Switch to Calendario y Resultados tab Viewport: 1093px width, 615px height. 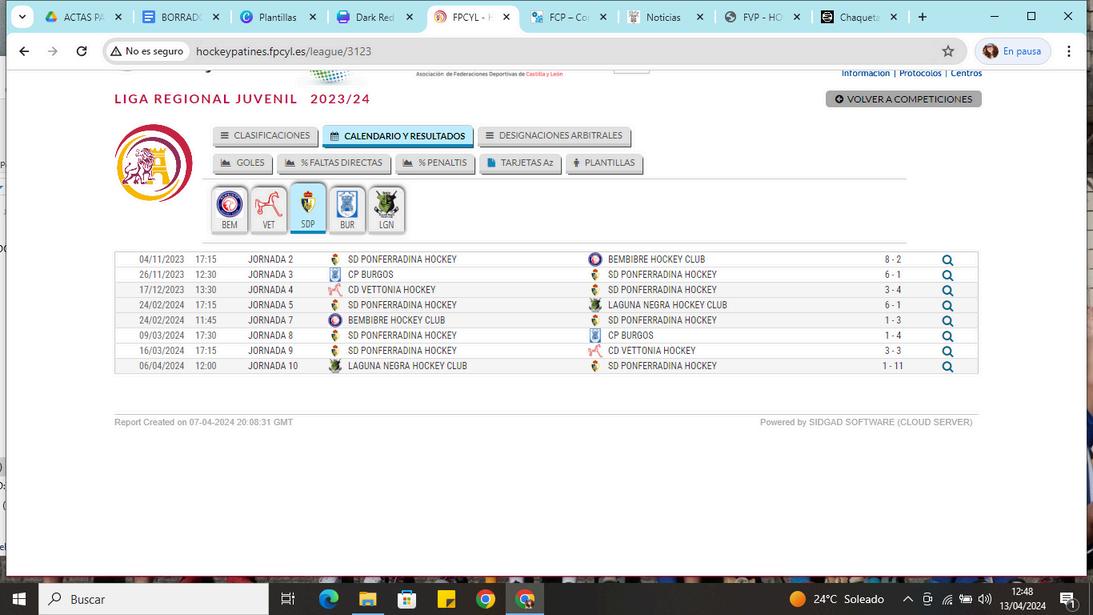coord(397,136)
